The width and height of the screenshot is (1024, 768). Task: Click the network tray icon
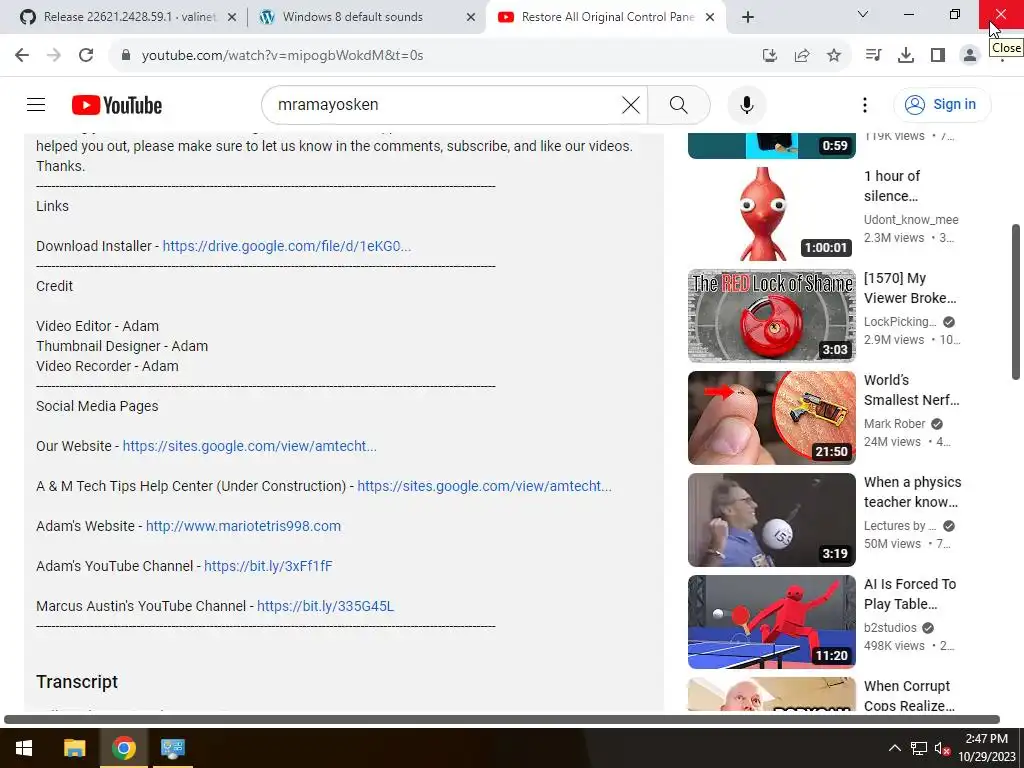coord(918,748)
